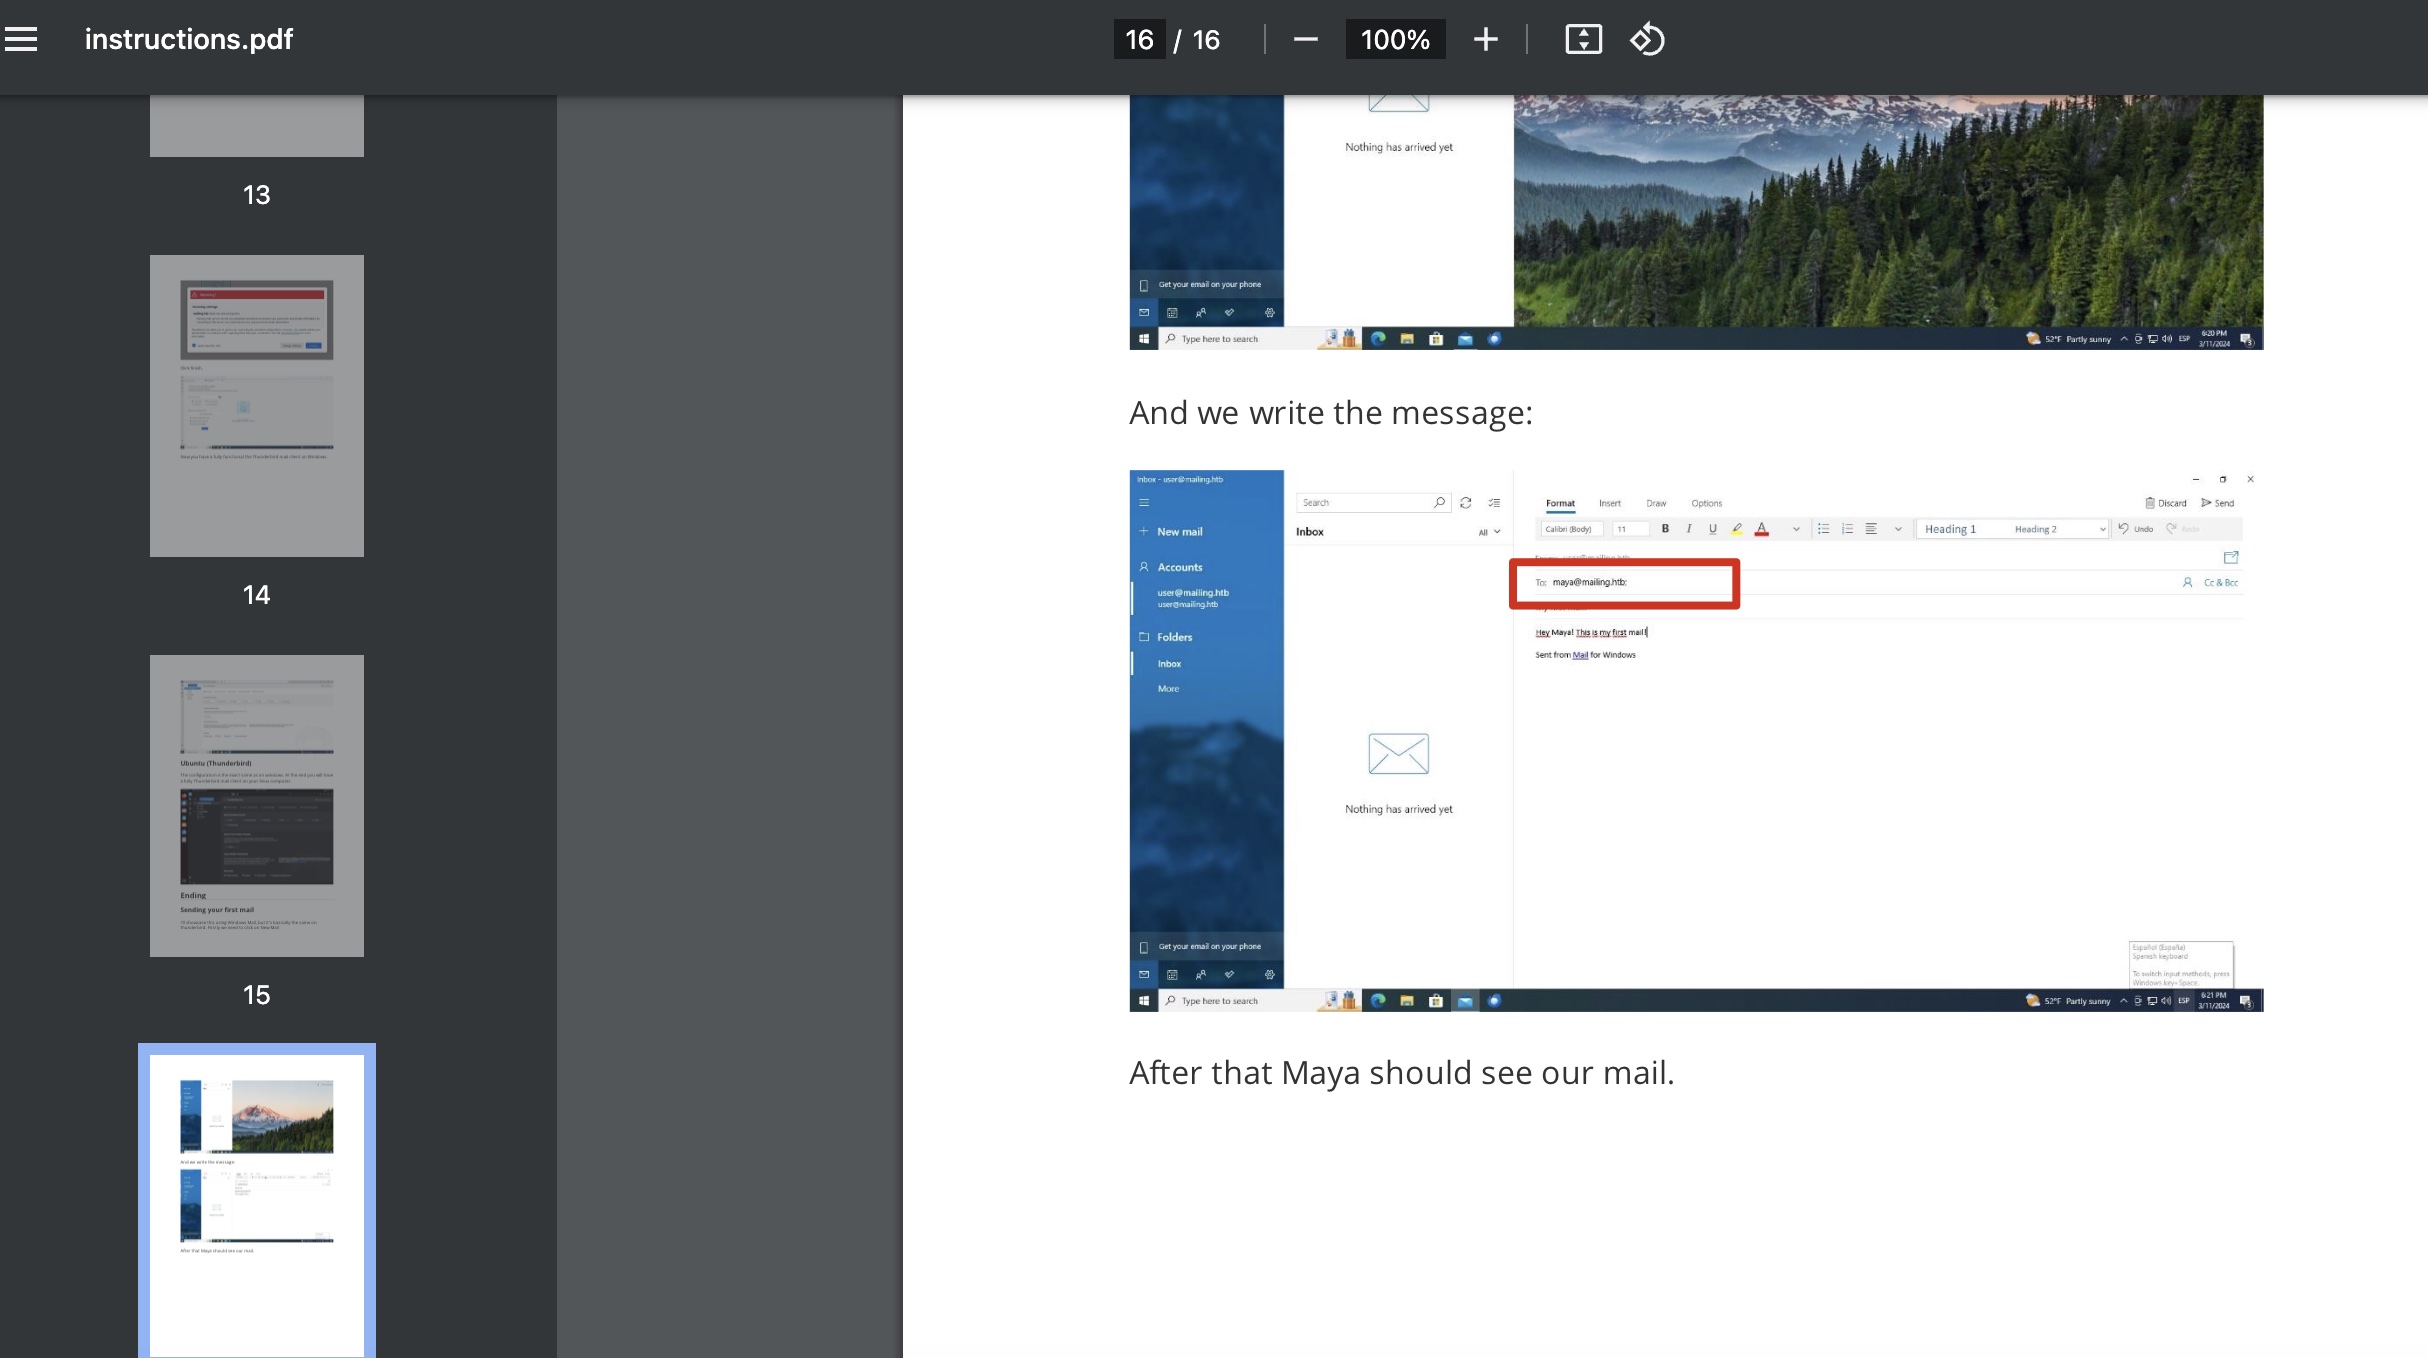Open page 14 thumbnail in sidebar

[x=257, y=405]
